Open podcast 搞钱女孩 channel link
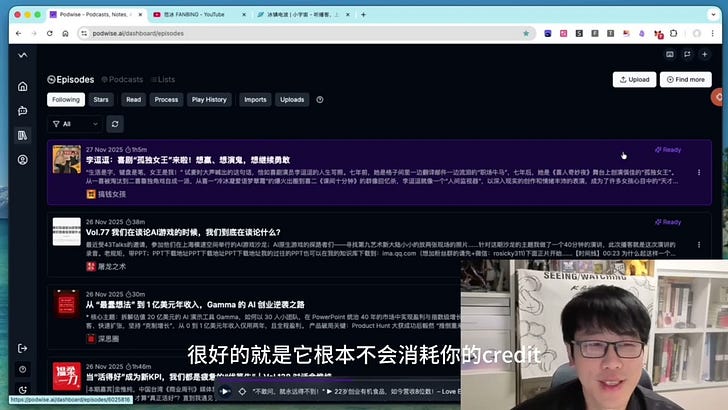The height and width of the screenshot is (410, 728). coord(106,194)
